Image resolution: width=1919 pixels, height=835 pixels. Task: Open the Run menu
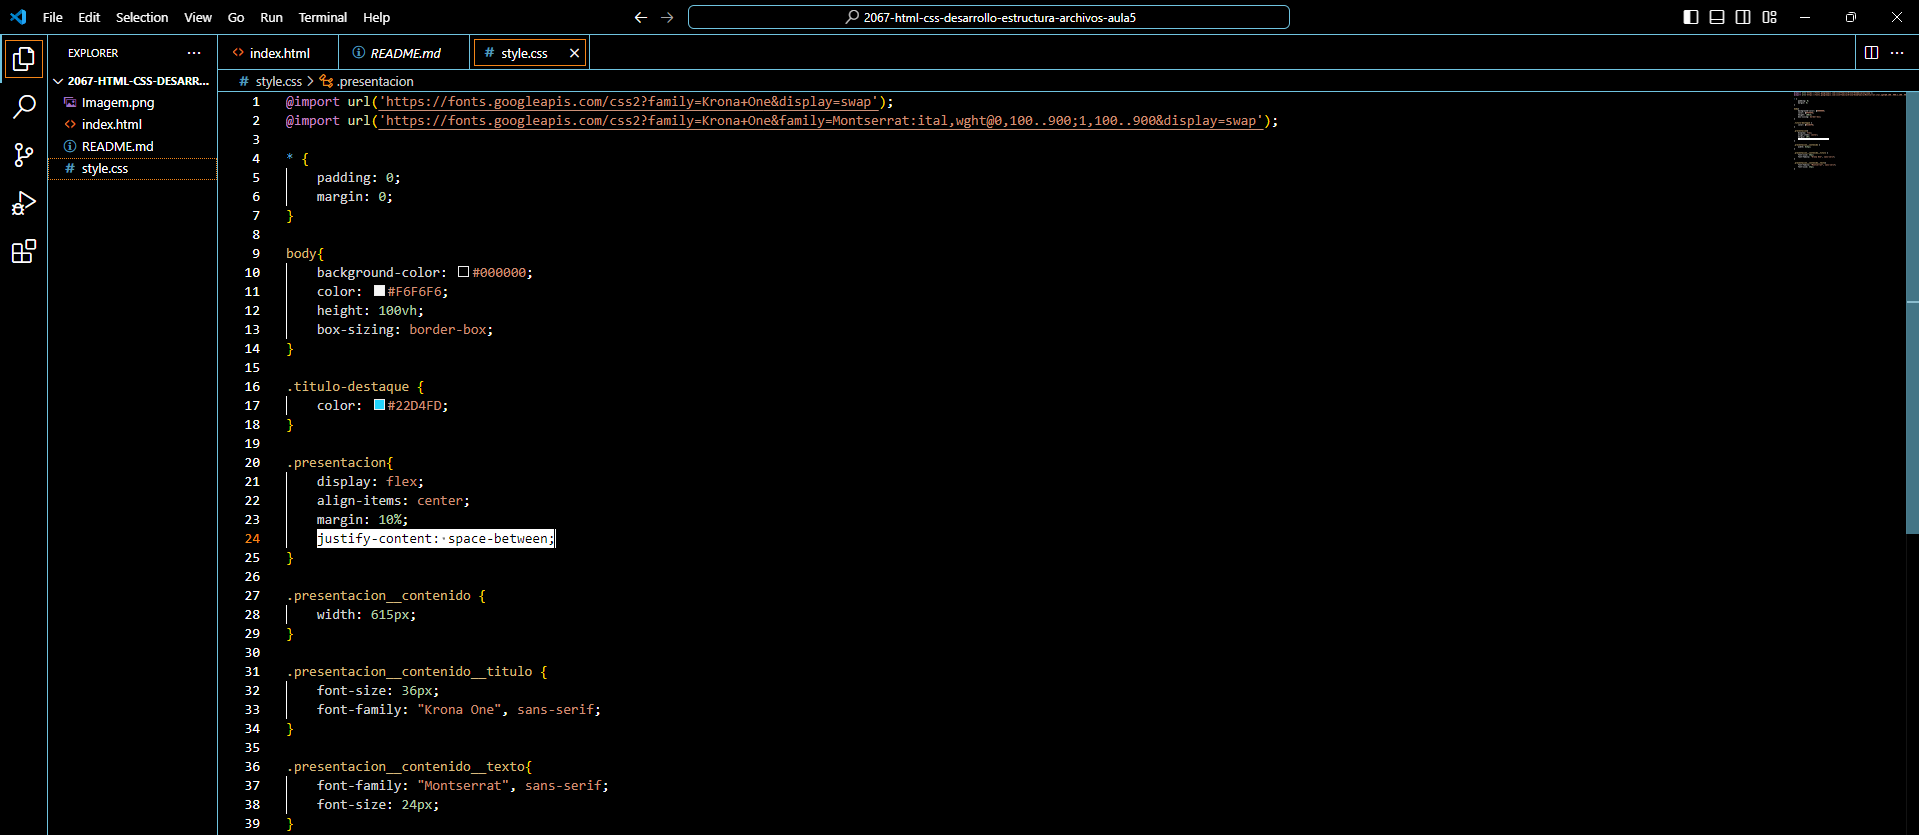click(271, 17)
